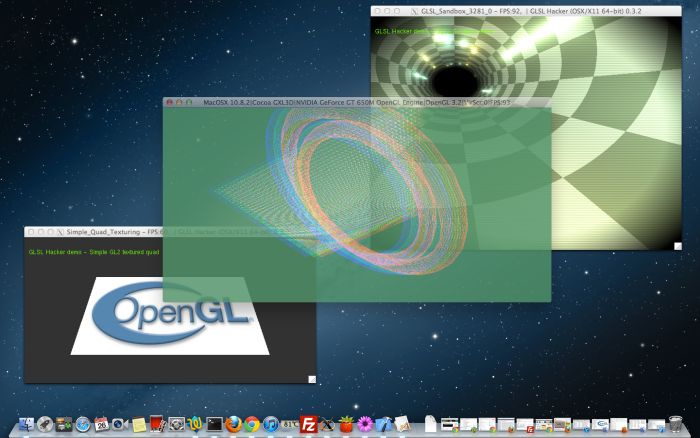
Task: Close the Simple_Quad_Texturing window
Action: pyautogui.click(x=31, y=232)
